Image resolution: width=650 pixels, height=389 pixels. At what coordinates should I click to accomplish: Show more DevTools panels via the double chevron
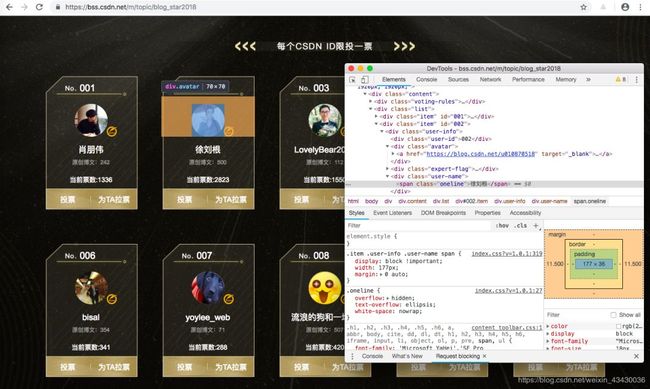click(x=588, y=79)
